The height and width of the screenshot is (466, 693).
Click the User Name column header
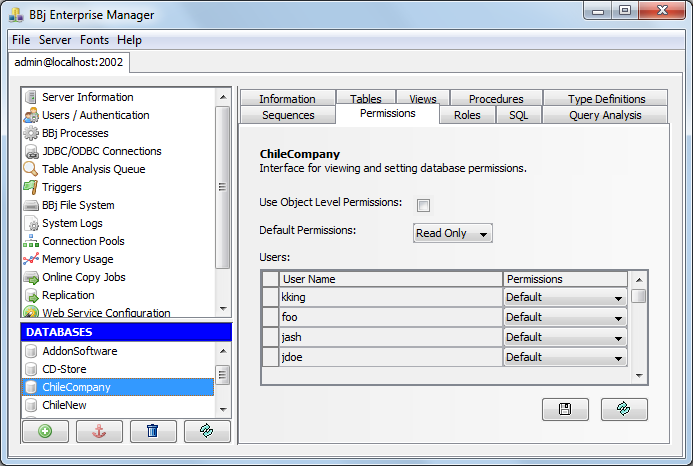391,279
